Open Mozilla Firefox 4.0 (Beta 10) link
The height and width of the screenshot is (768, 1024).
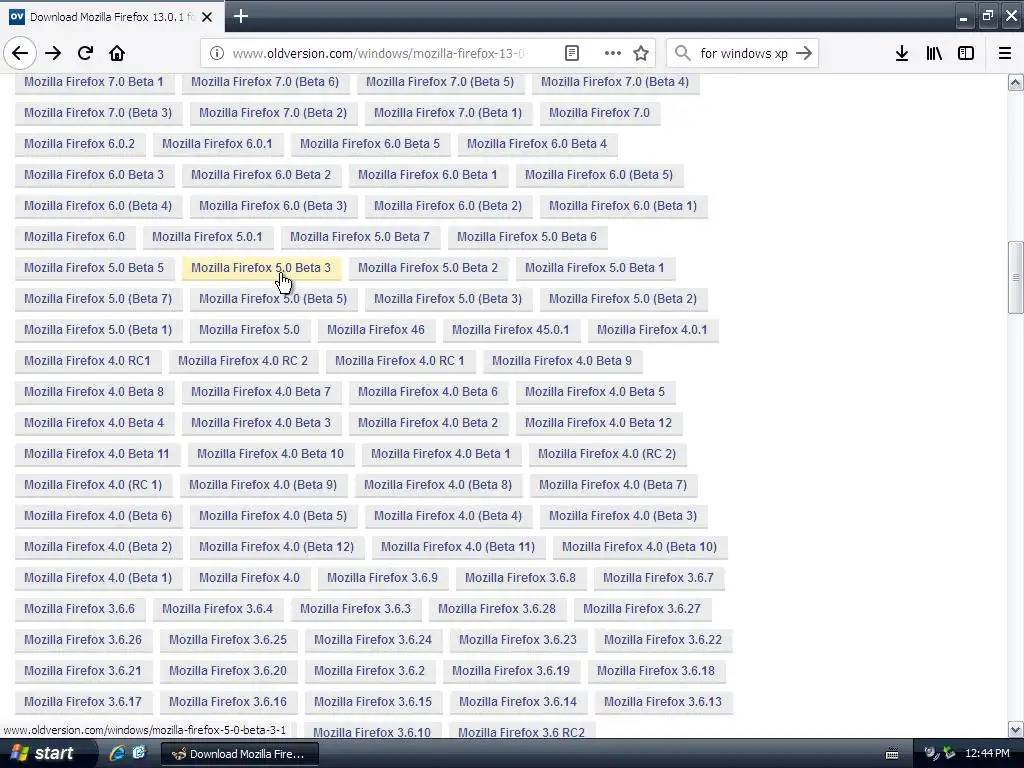(639, 547)
